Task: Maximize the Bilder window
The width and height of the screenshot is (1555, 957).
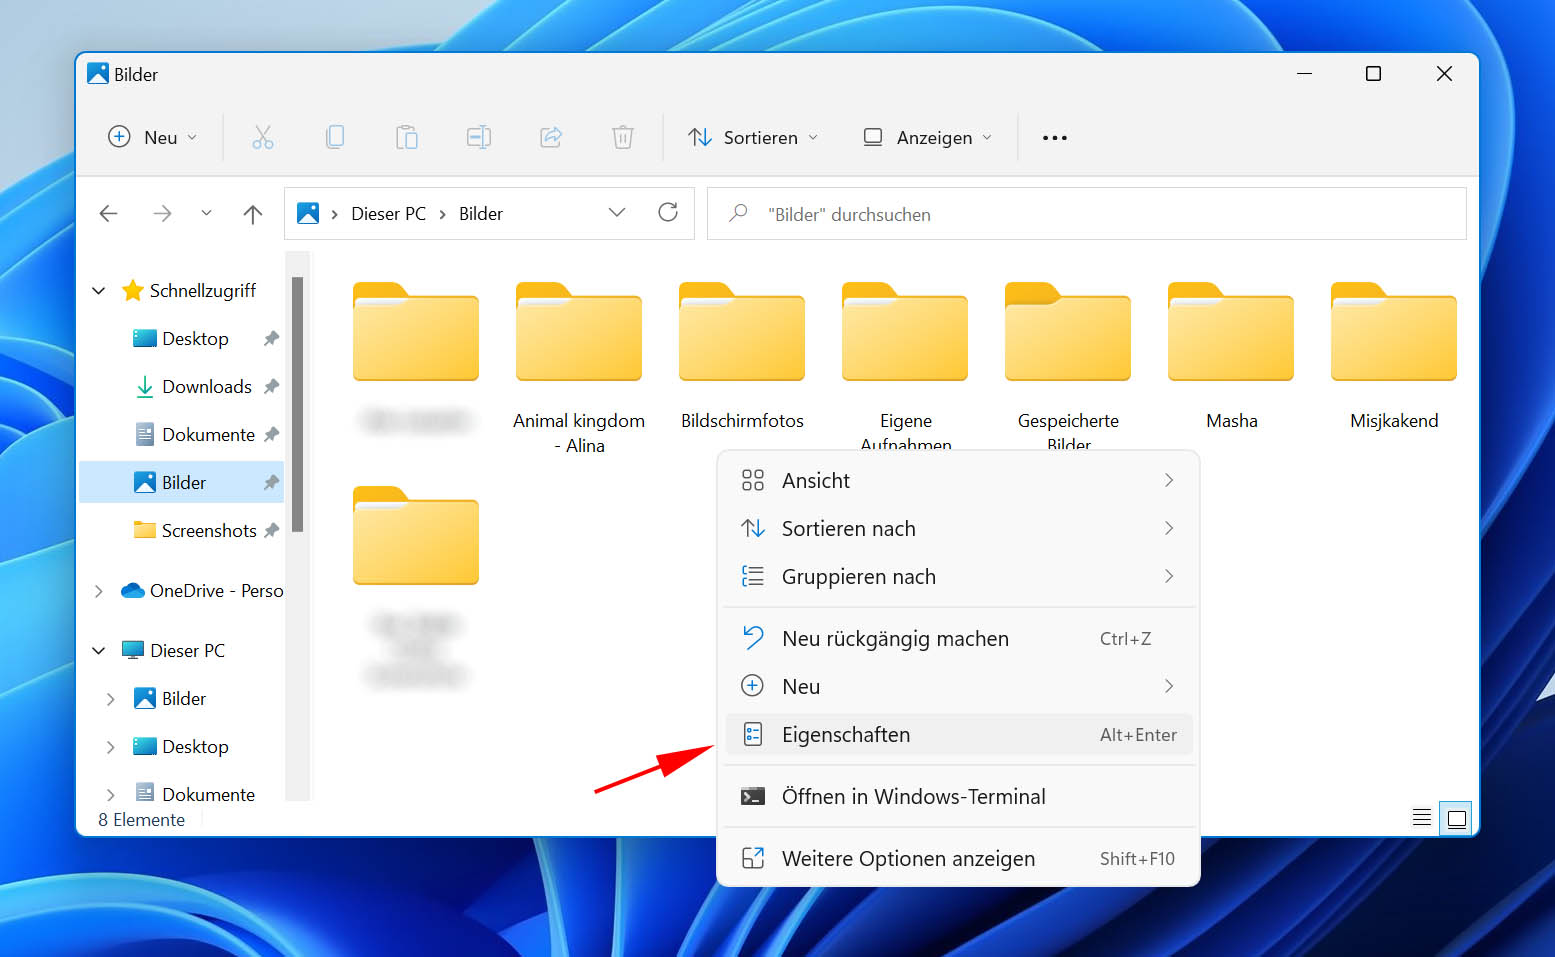Action: pyautogui.click(x=1373, y=74)
